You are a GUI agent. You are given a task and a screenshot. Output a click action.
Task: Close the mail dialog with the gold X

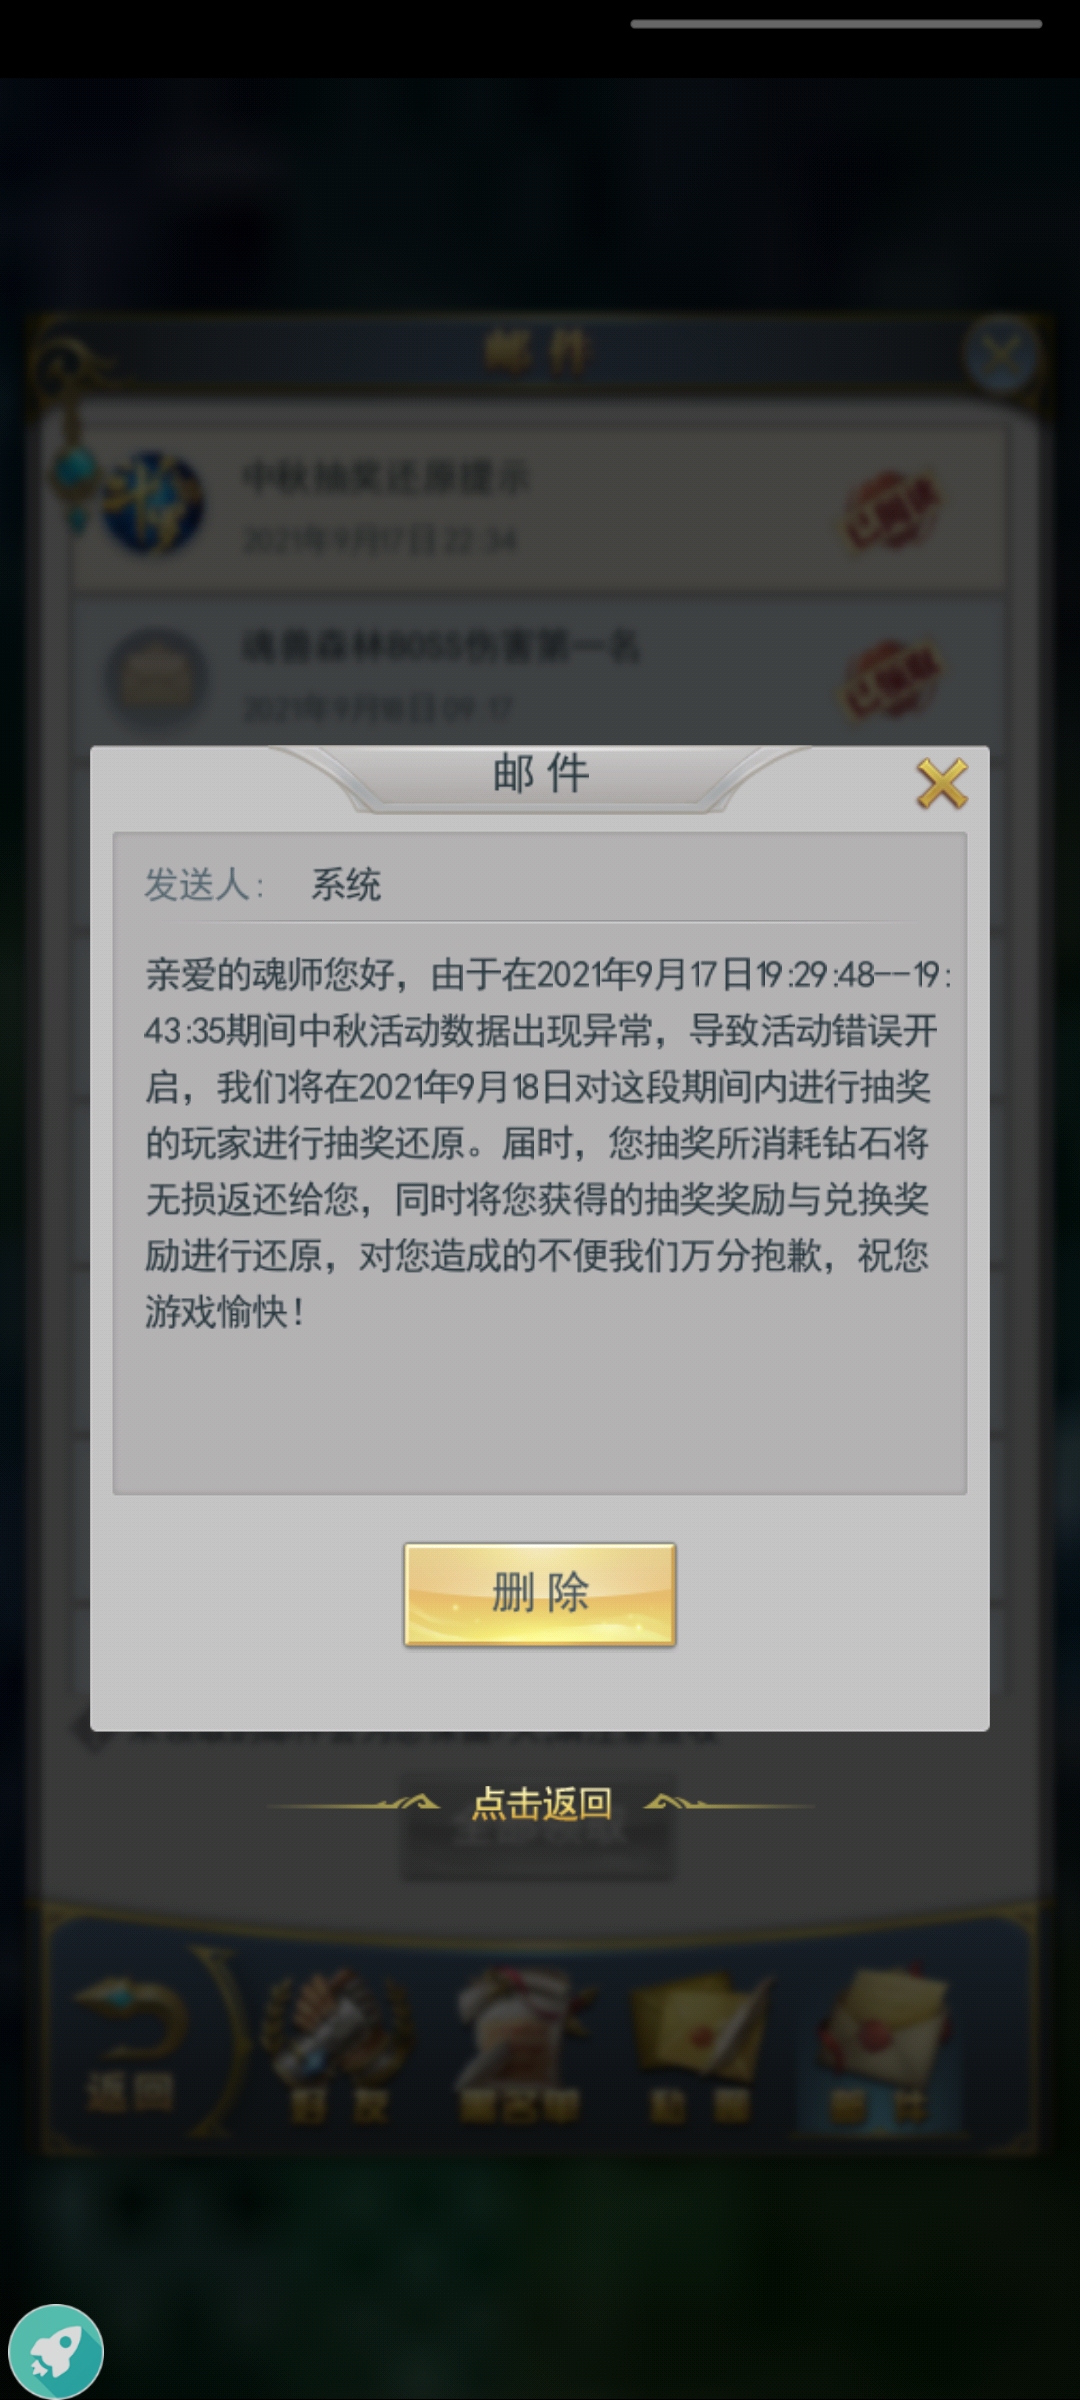[x=941, y=783]
